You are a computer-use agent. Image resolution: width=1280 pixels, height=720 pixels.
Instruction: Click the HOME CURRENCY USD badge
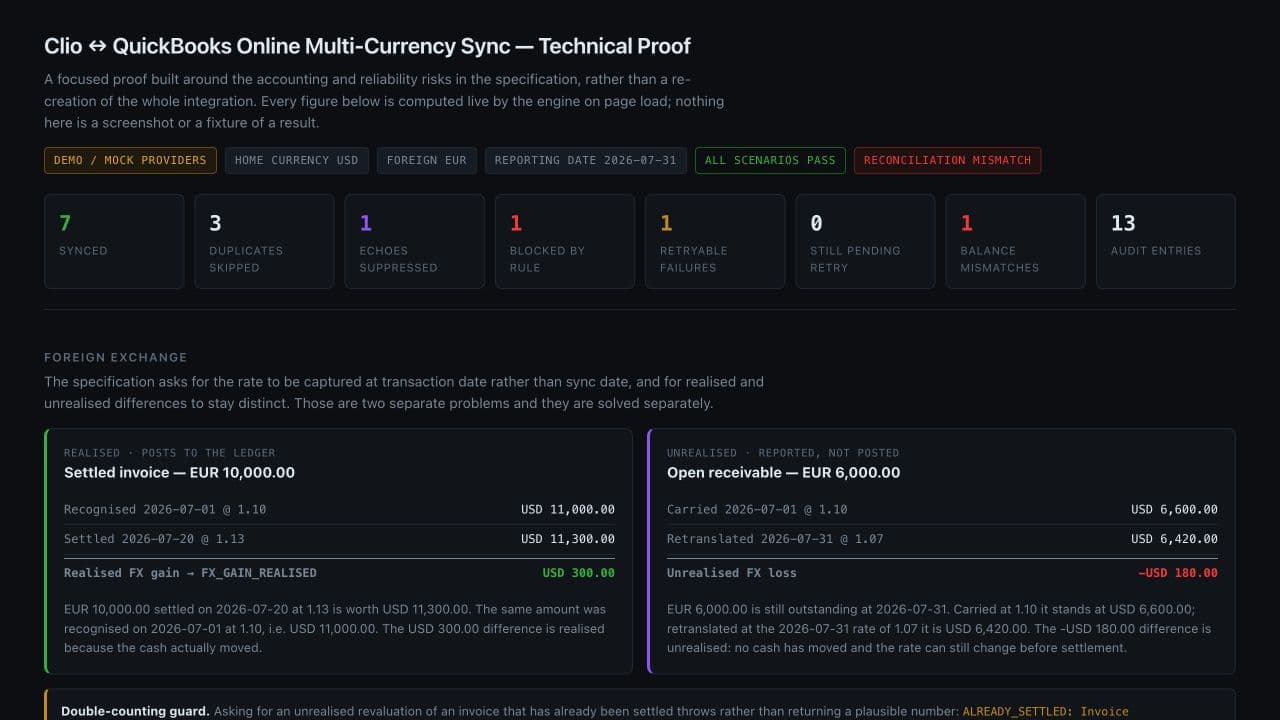[x=296, y=160]
